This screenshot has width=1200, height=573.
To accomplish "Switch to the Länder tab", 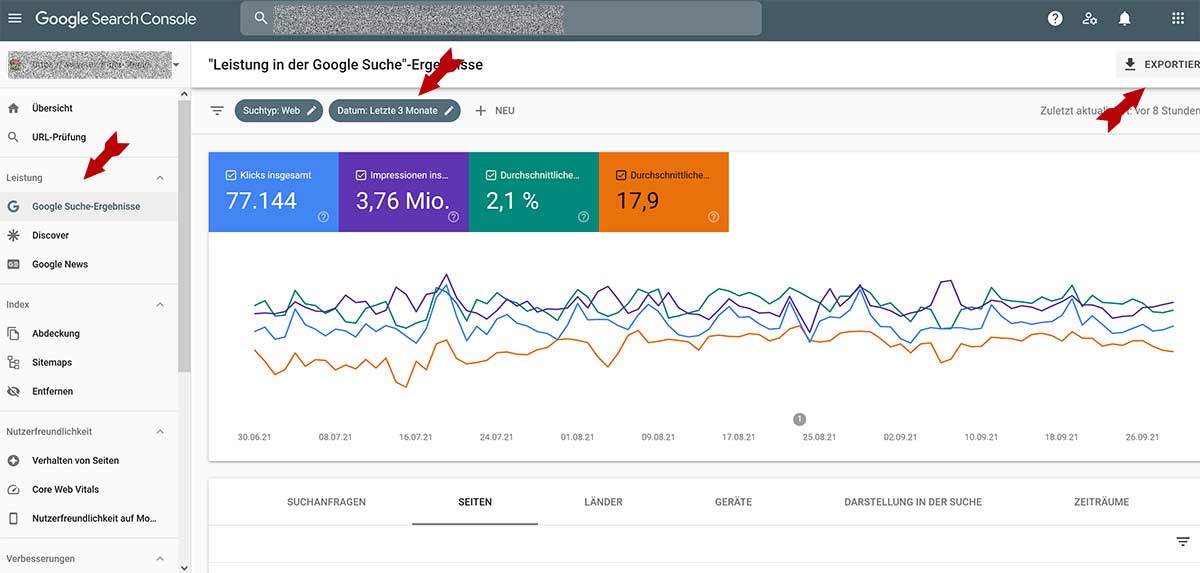I will pos(603,502).
